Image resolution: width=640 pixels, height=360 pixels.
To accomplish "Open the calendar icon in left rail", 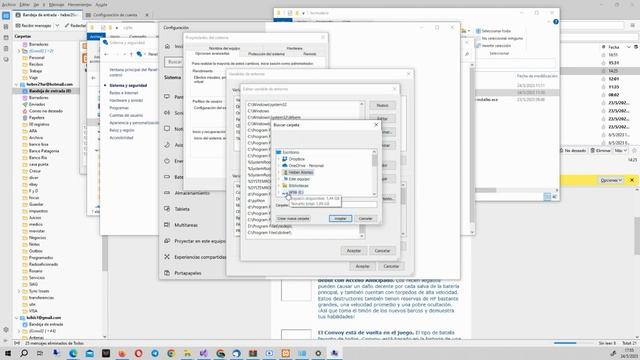I will point(6,38).
